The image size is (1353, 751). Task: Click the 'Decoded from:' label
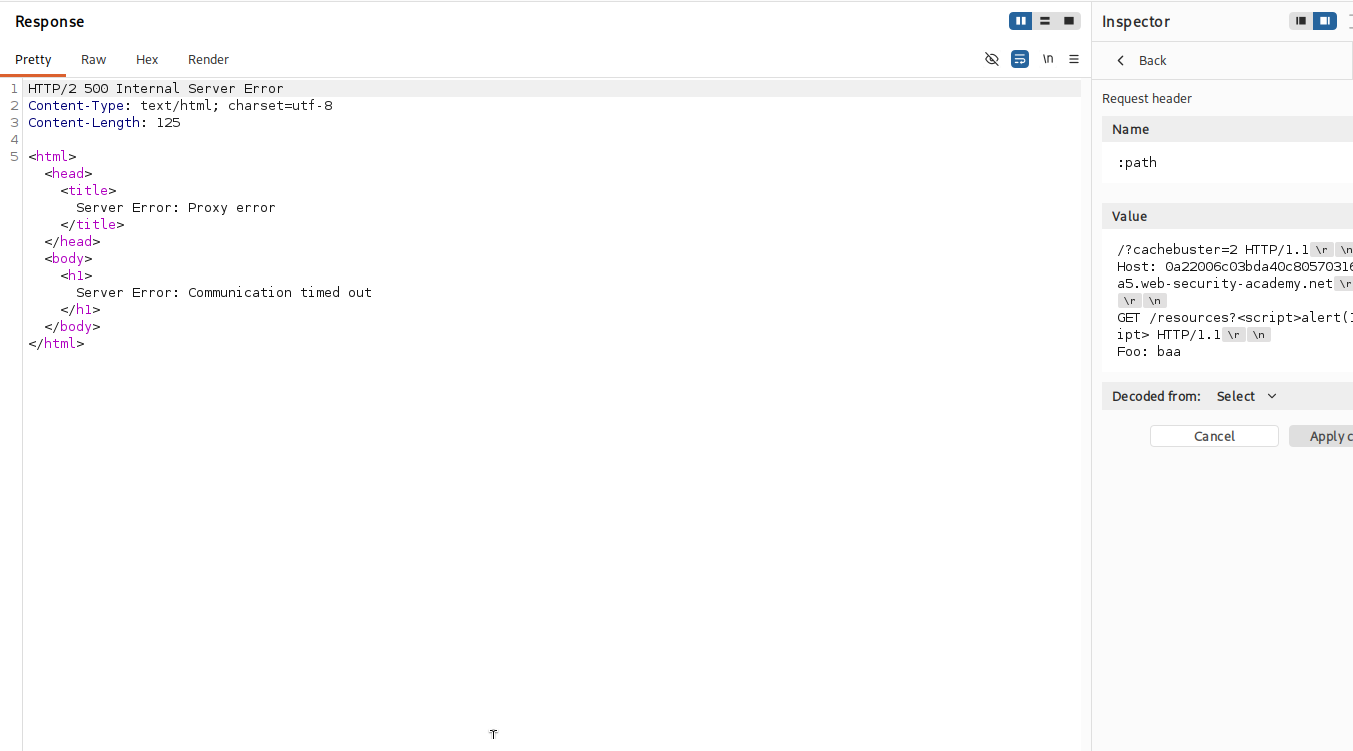(1156, 396)
